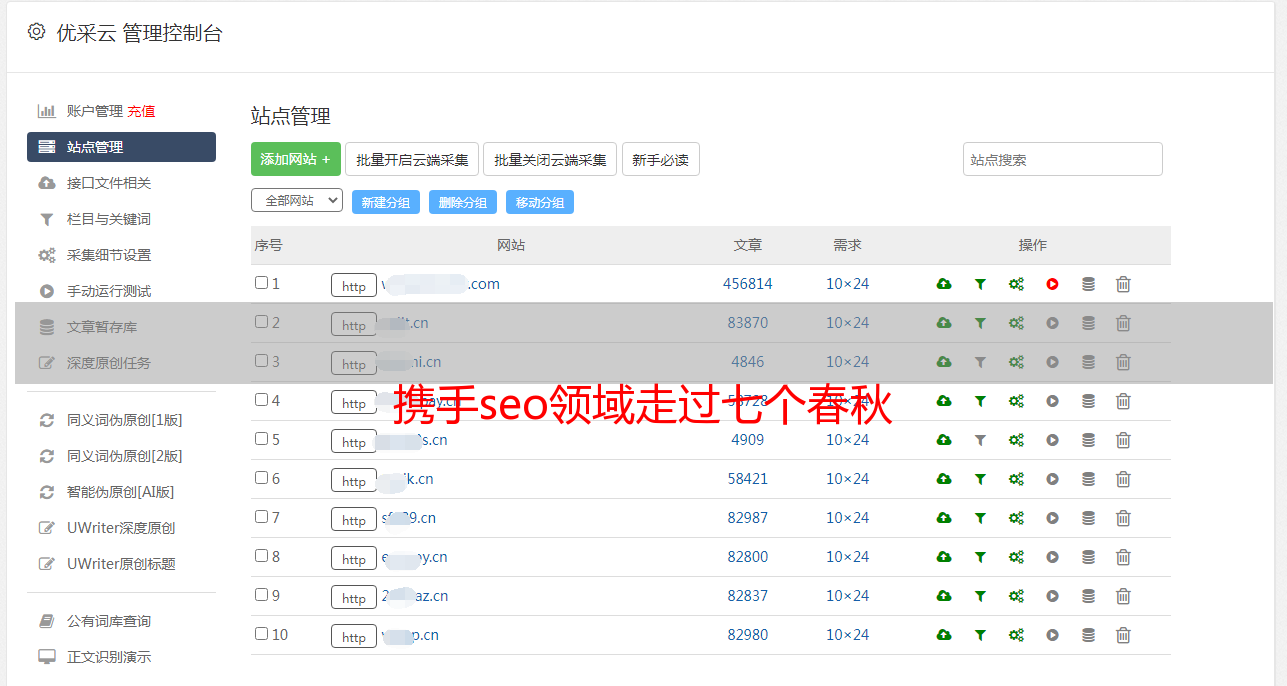This screenshot has height=686, width=1287.
Task: Open the gears settings icon in row 10
Action: coord(1016,635)
